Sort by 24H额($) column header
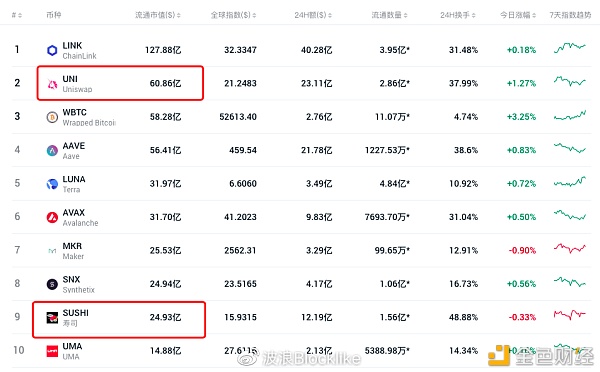The image size is (600, 372). pyautogui.click(x=313, y=15)
